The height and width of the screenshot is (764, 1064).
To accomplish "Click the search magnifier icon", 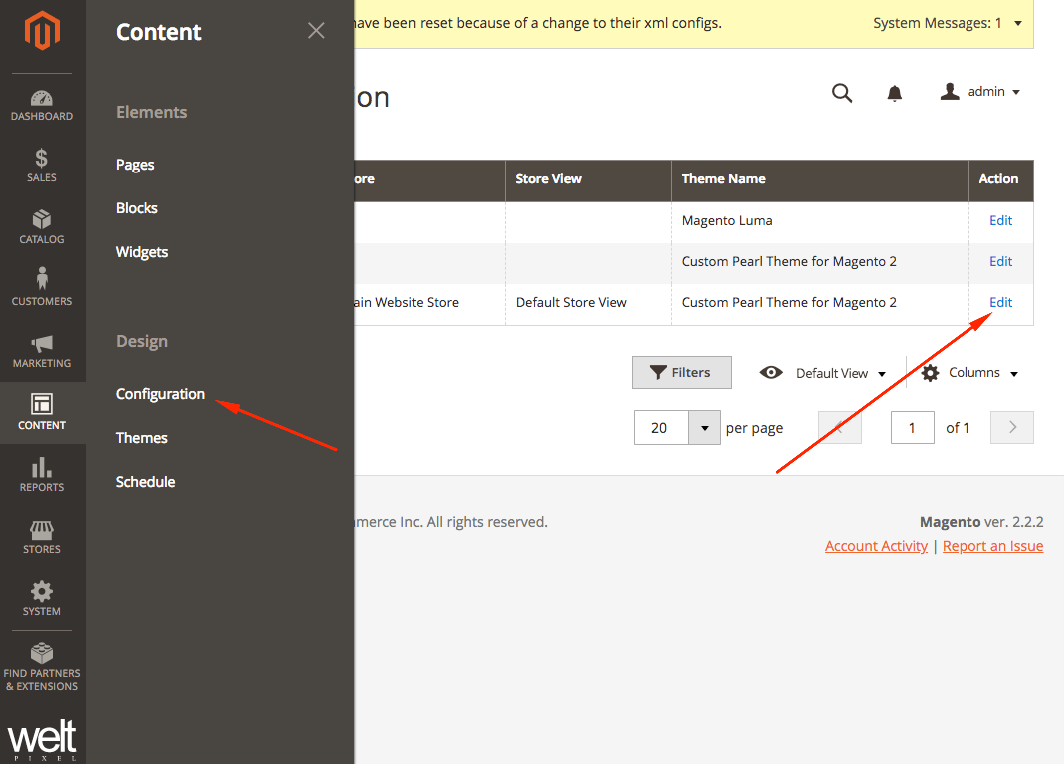I will pos(842,92).
